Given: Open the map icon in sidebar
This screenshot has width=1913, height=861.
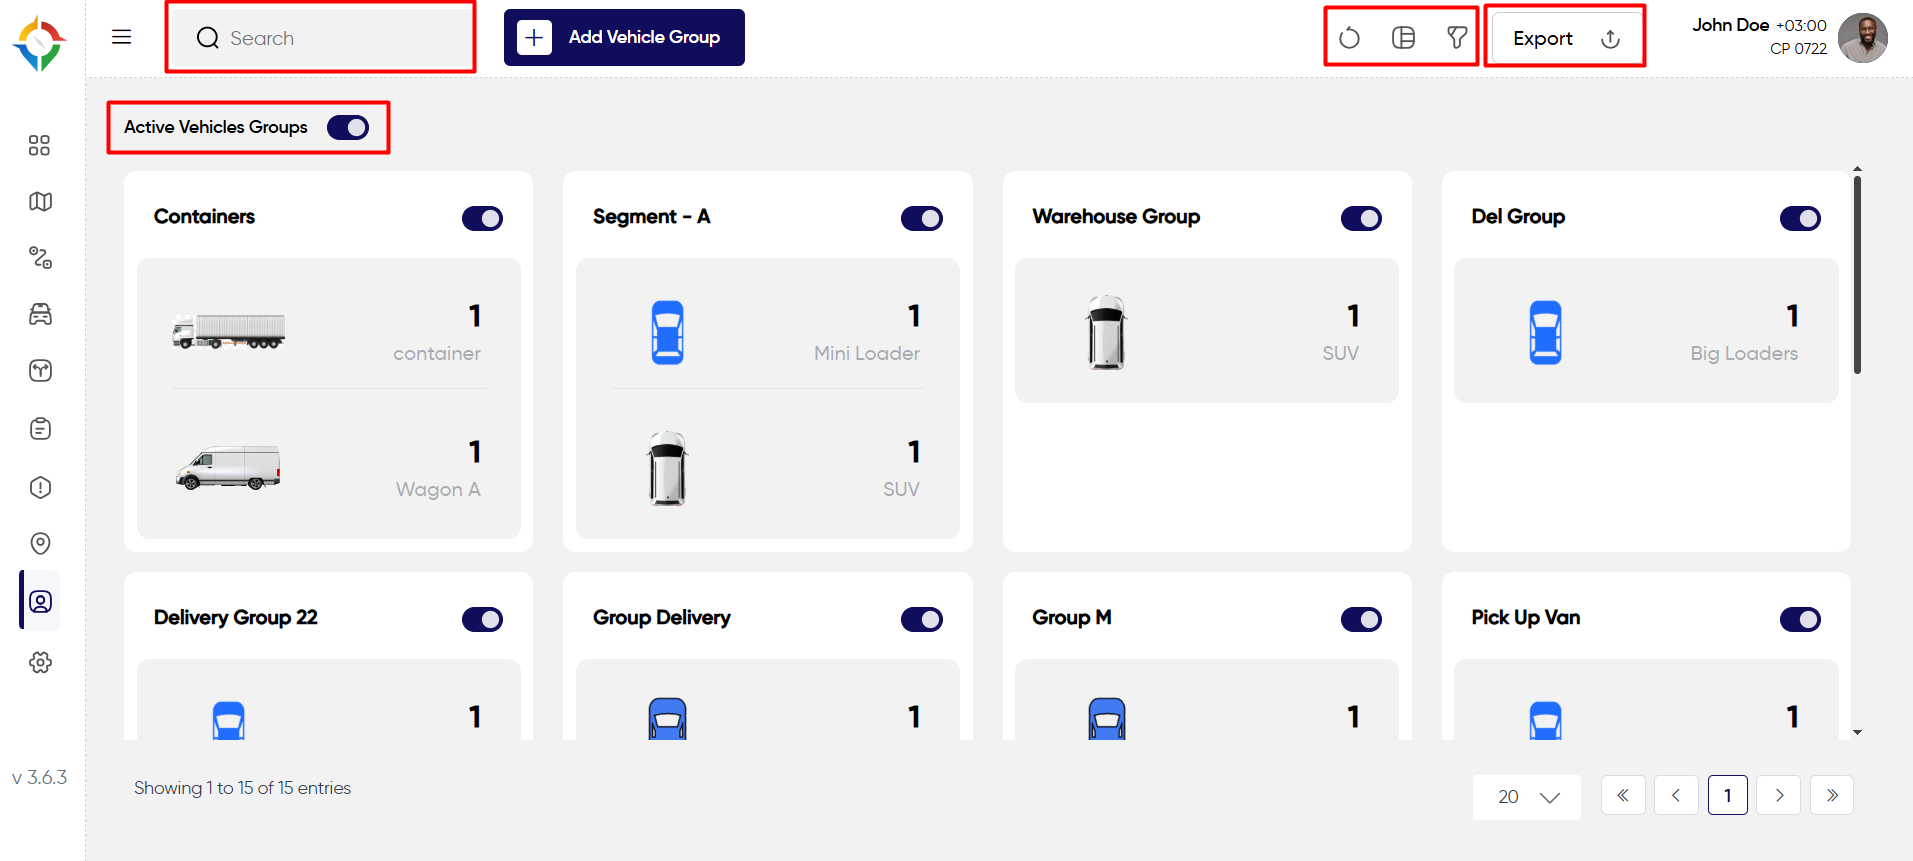Looking at the screenshot, I should [x=40, y=201].
